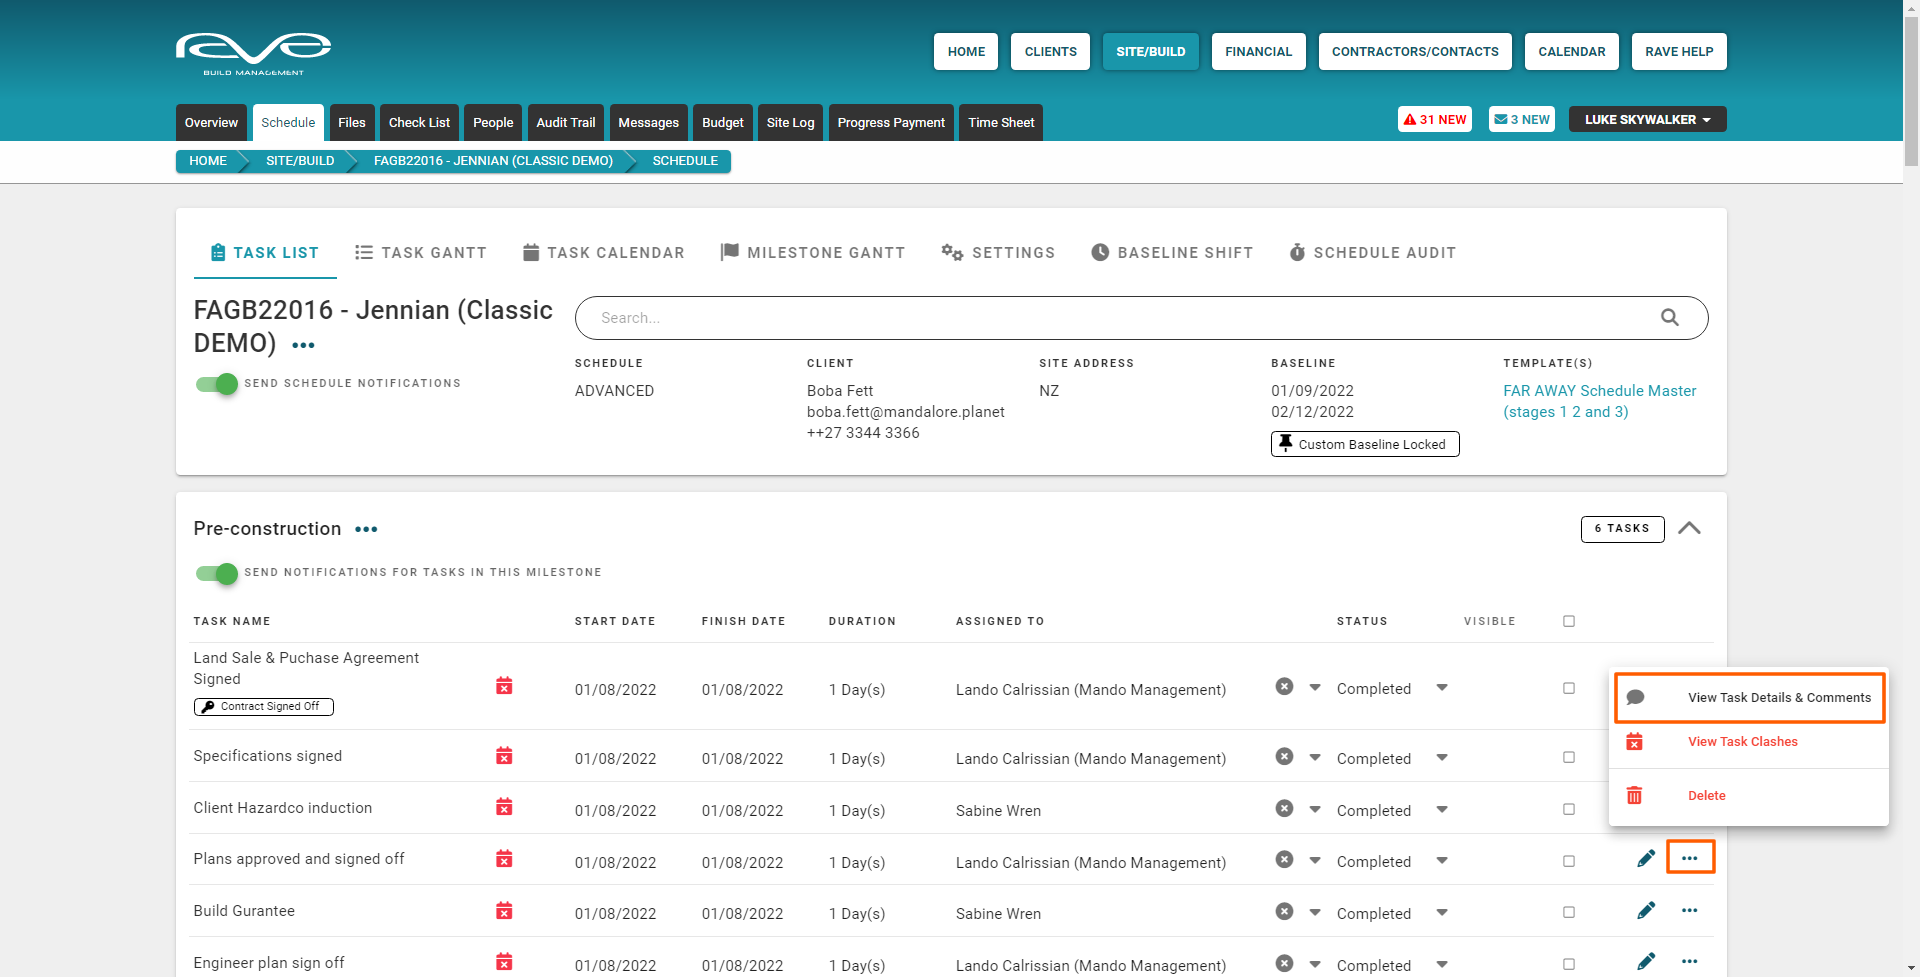Disable notifications for this milestone's tasks
Image resolution: width=1920 pixels, height=977 pixels.
click(x=217, y=573)
